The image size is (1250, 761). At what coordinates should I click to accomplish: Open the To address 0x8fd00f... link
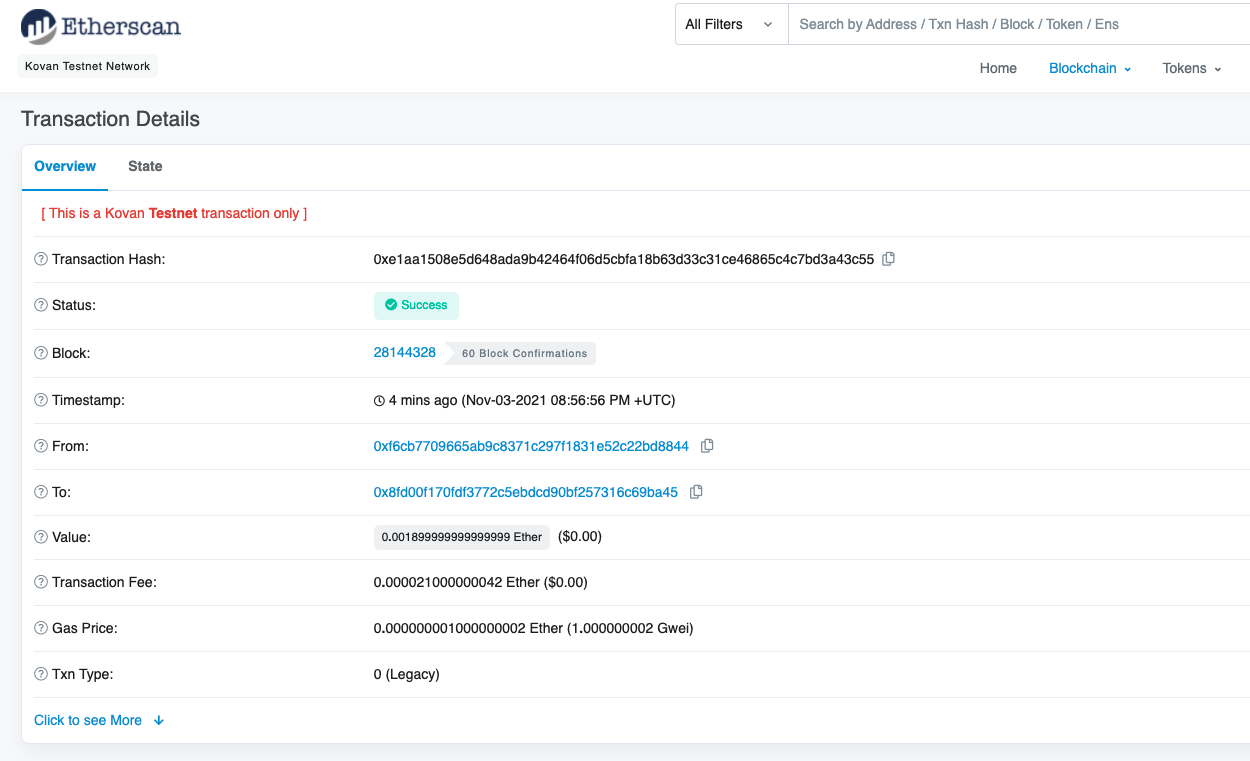[x=526, y=492]
